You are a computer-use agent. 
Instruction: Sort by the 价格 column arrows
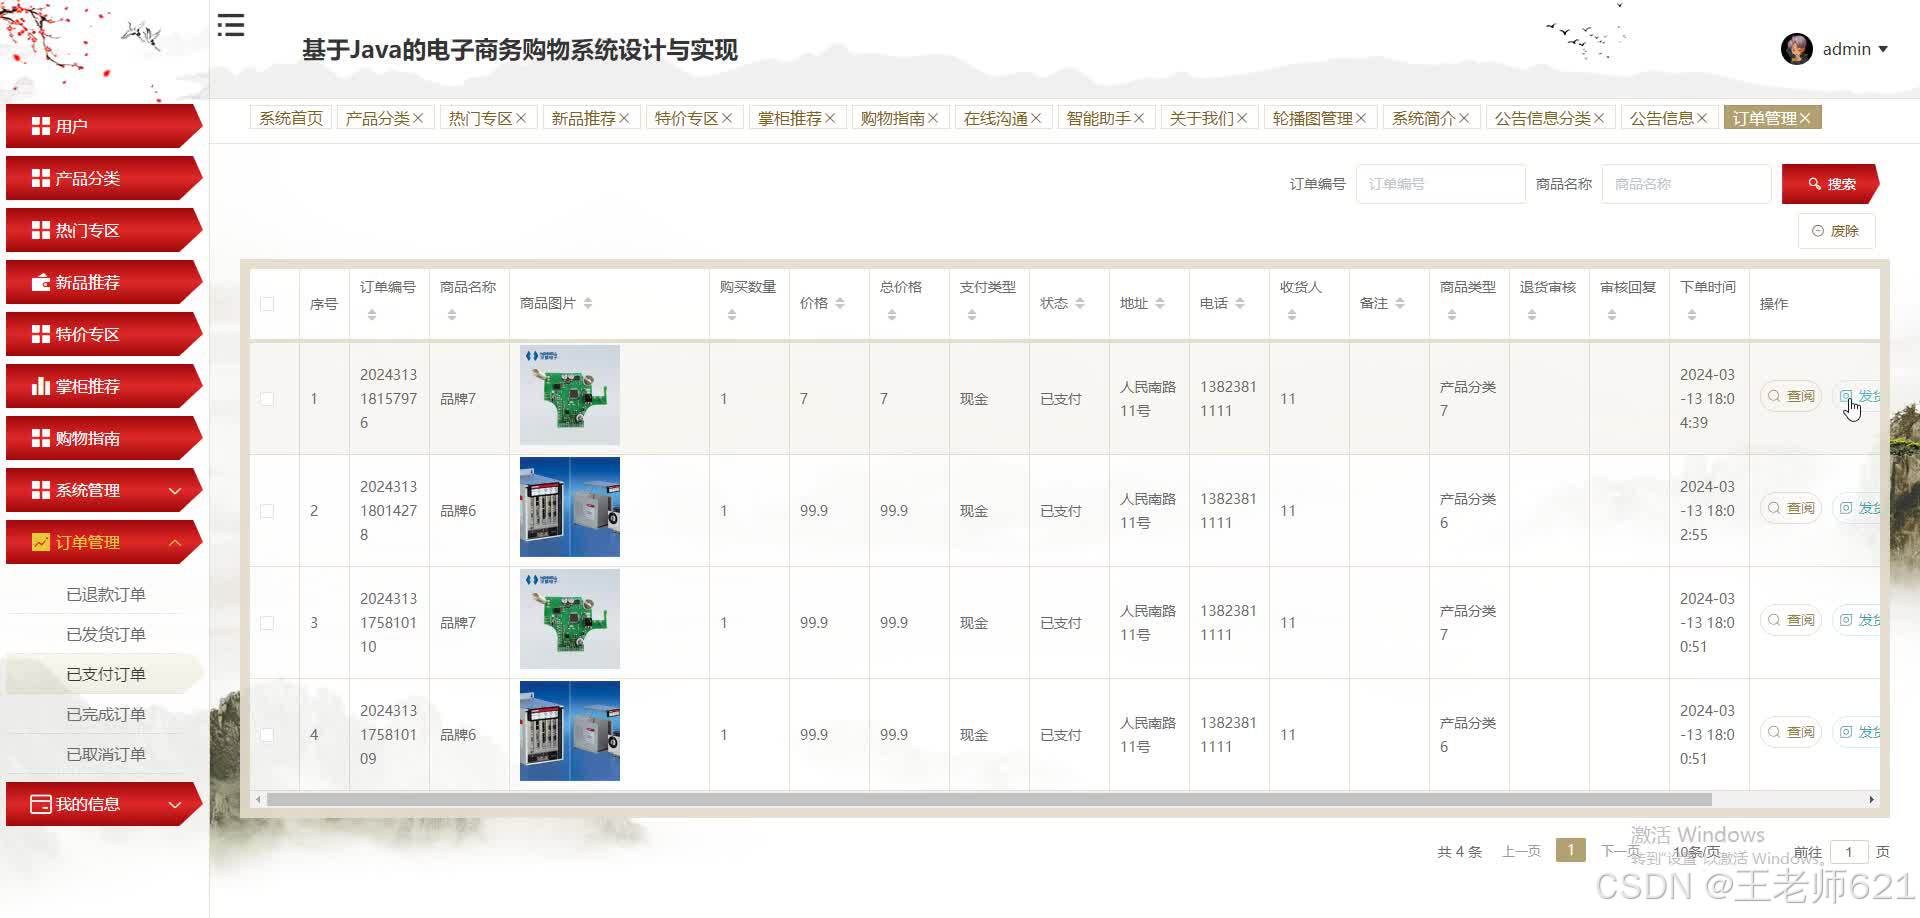840,303
